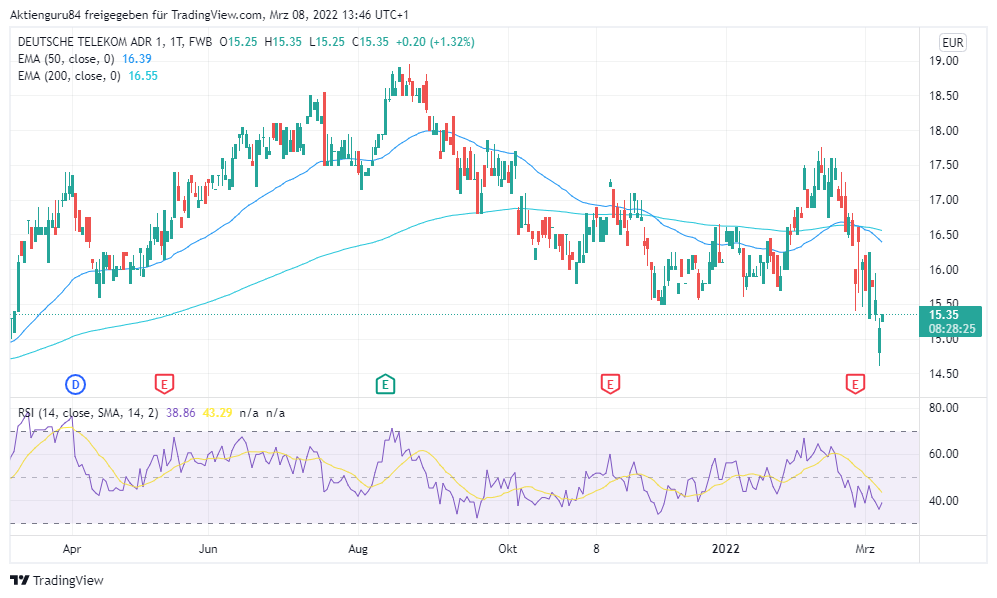Click the 17.00 price axis label
This screenshot has height=598, width=997.
[x=944, y=200]
